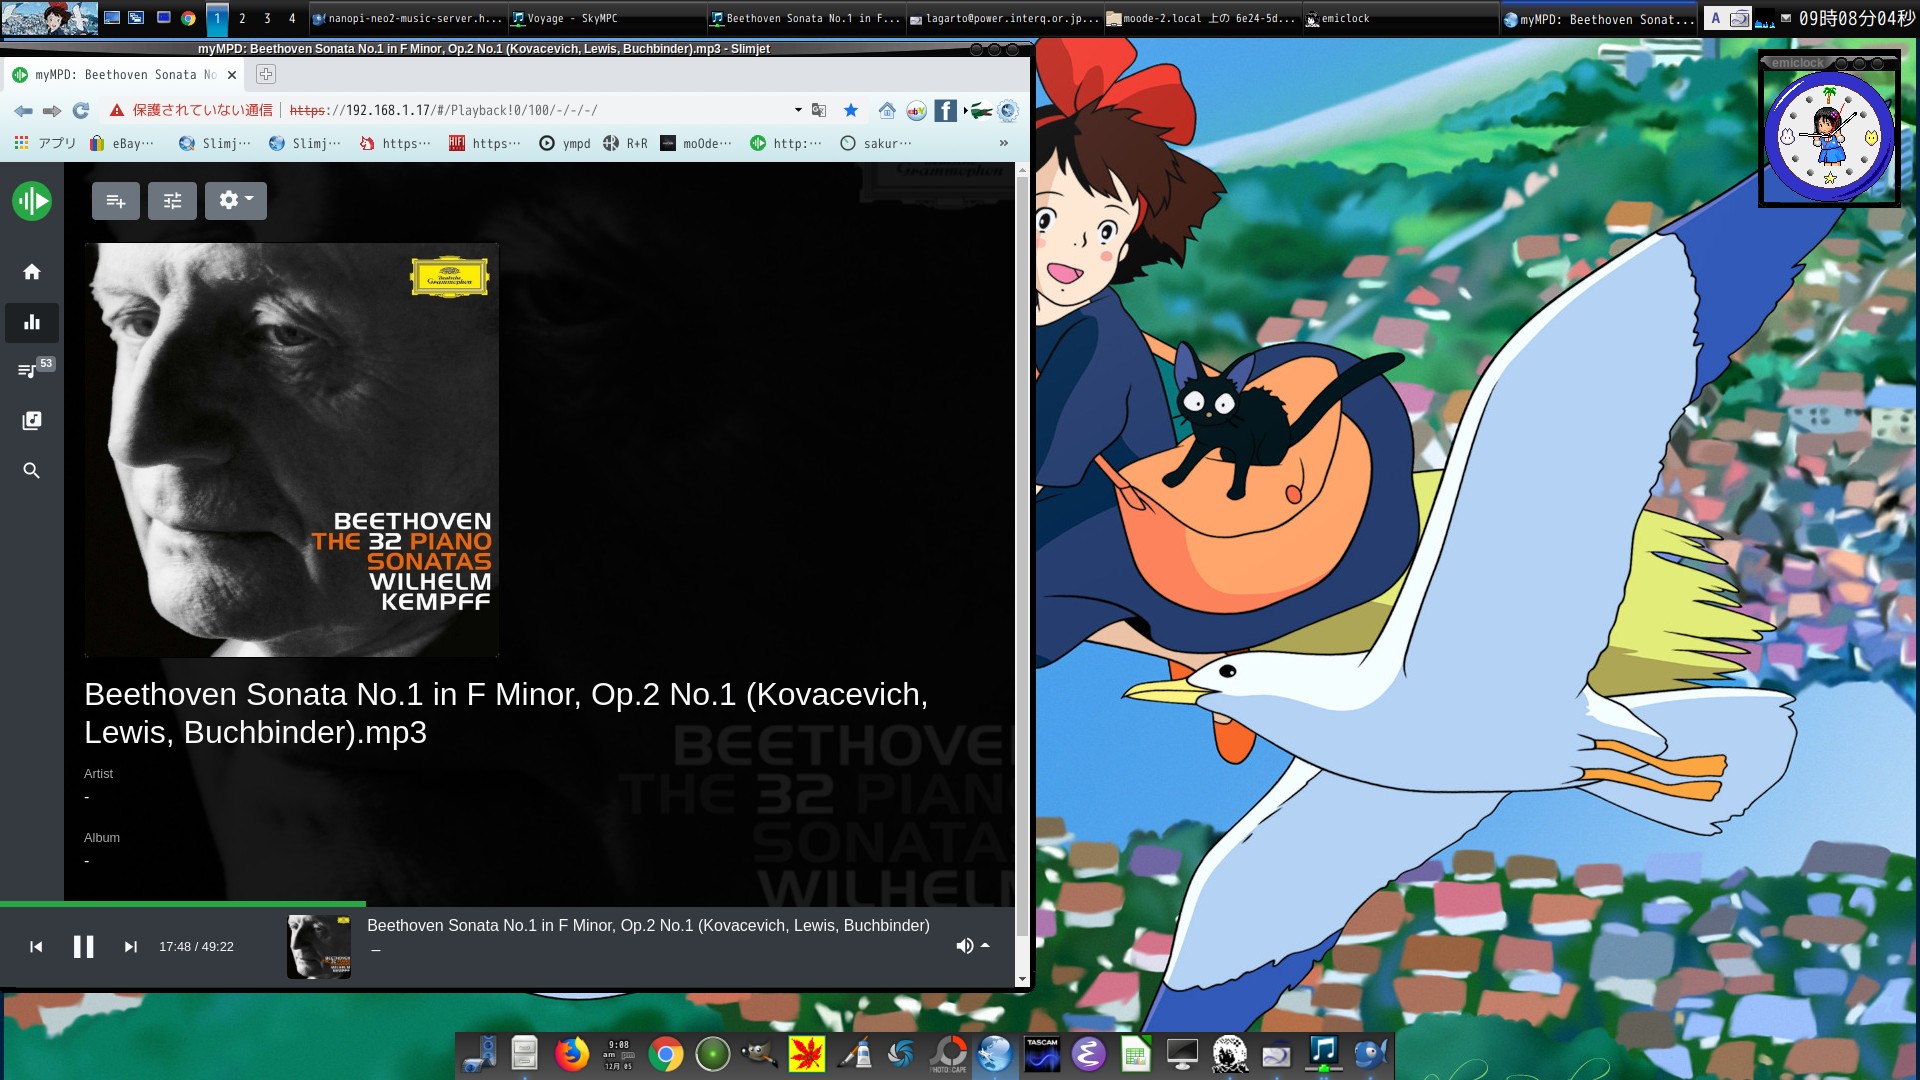Open the moOde bookmark
The height and width of the screenshot is (1080, 1920).
(696, 144)
